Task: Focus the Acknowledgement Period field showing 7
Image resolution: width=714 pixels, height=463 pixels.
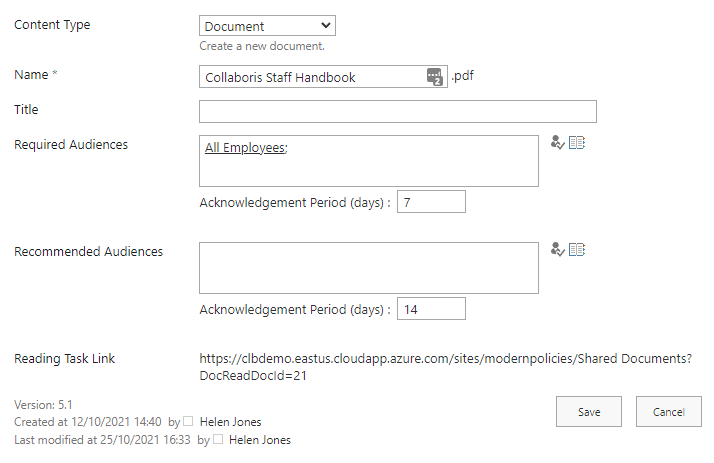Action: [x=431, y=203]
